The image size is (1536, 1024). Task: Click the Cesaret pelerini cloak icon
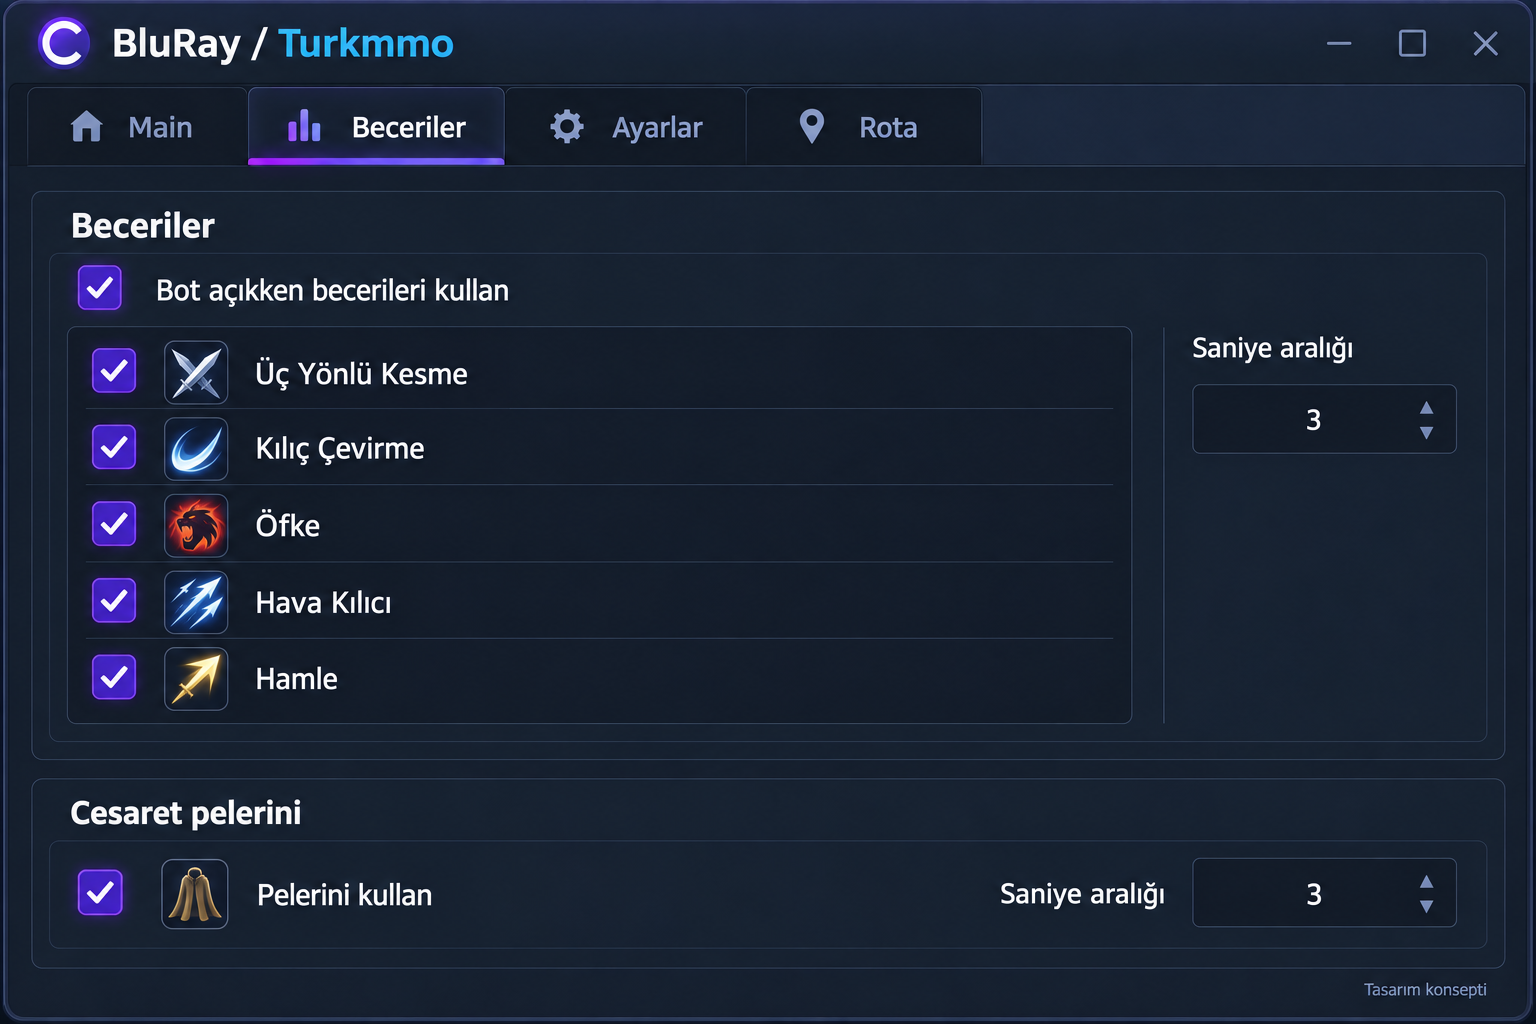(195, 894)
